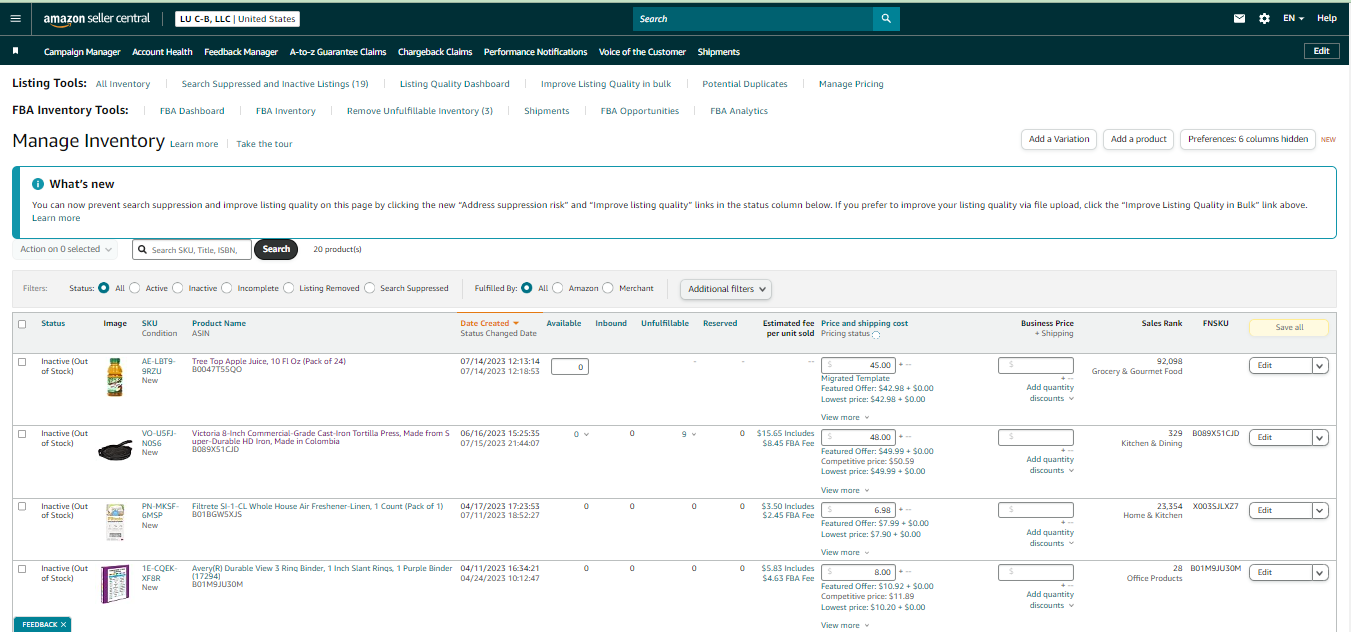Focus the top Search field
1351x632 pixels.
pyautogui.click(x=753, y=18)
